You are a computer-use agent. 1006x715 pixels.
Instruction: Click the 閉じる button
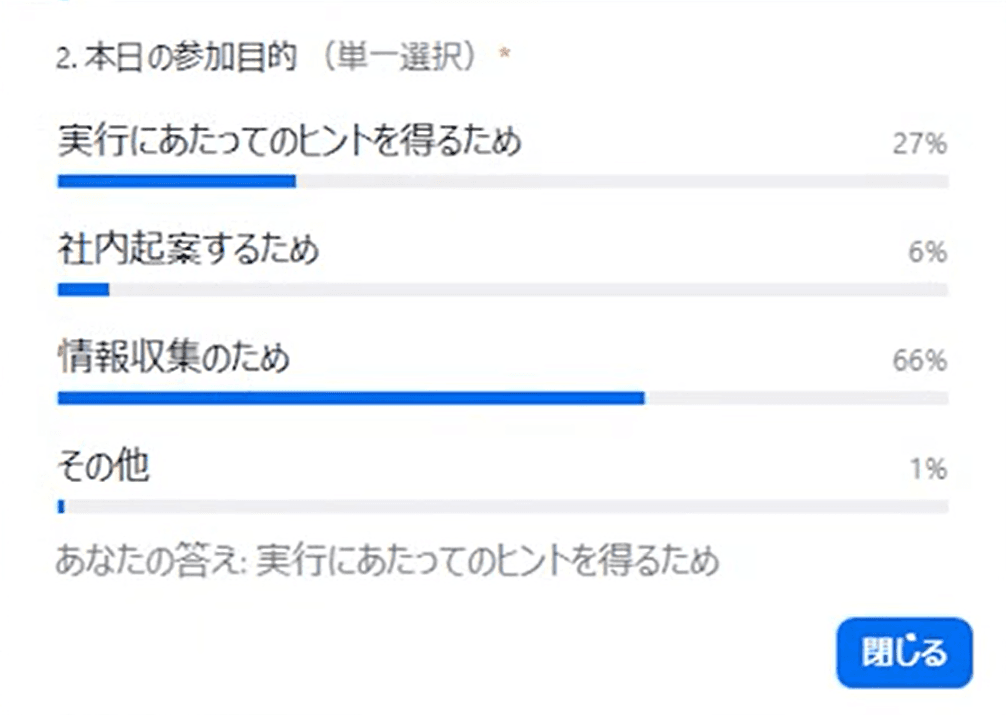click(x=903, y=653)
